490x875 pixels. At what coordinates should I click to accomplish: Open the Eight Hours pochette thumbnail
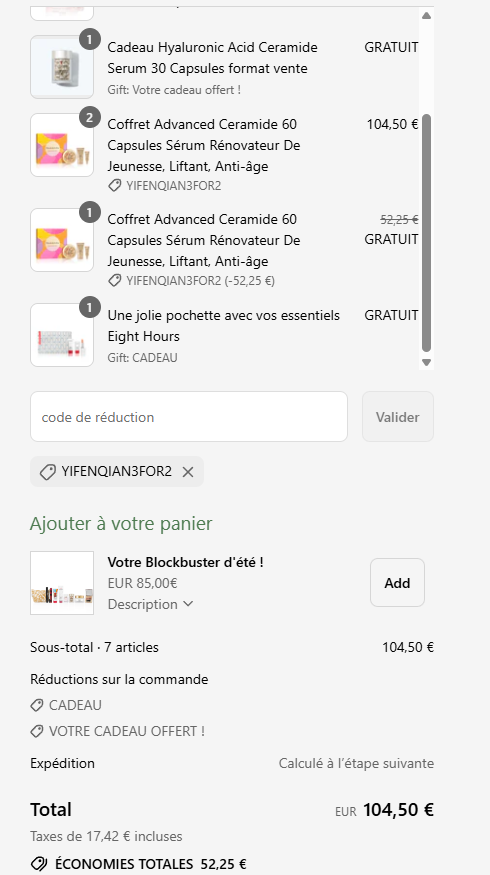[x=62, y=335]
